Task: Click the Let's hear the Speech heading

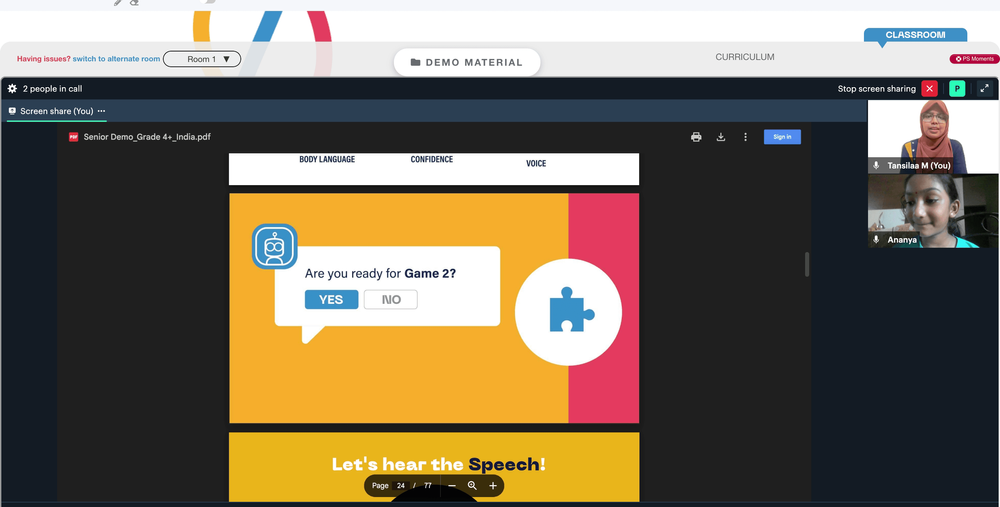Action: [439, 464]
